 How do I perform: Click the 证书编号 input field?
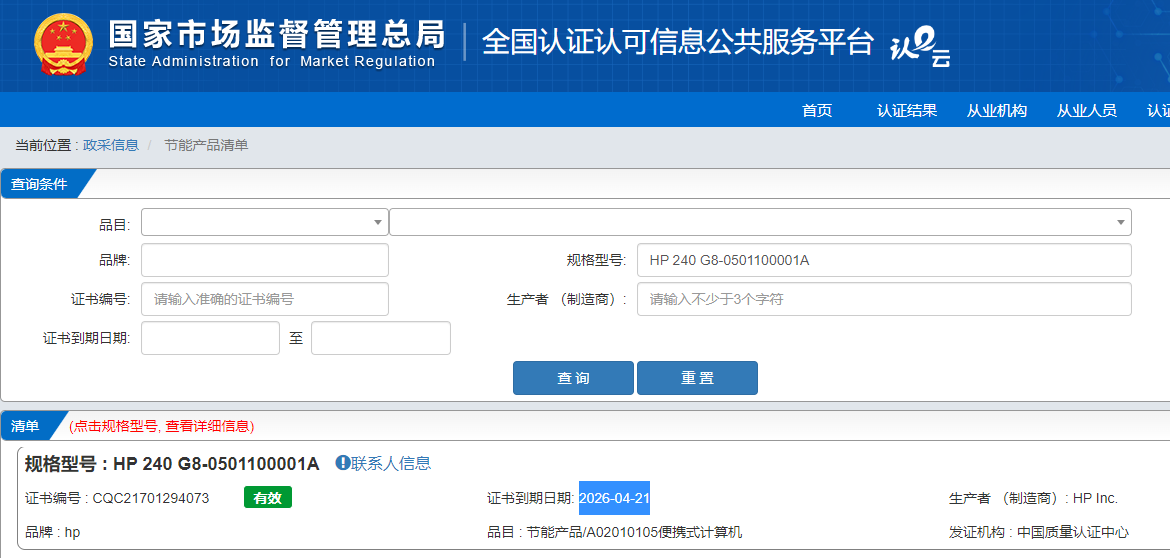point(265,299)
